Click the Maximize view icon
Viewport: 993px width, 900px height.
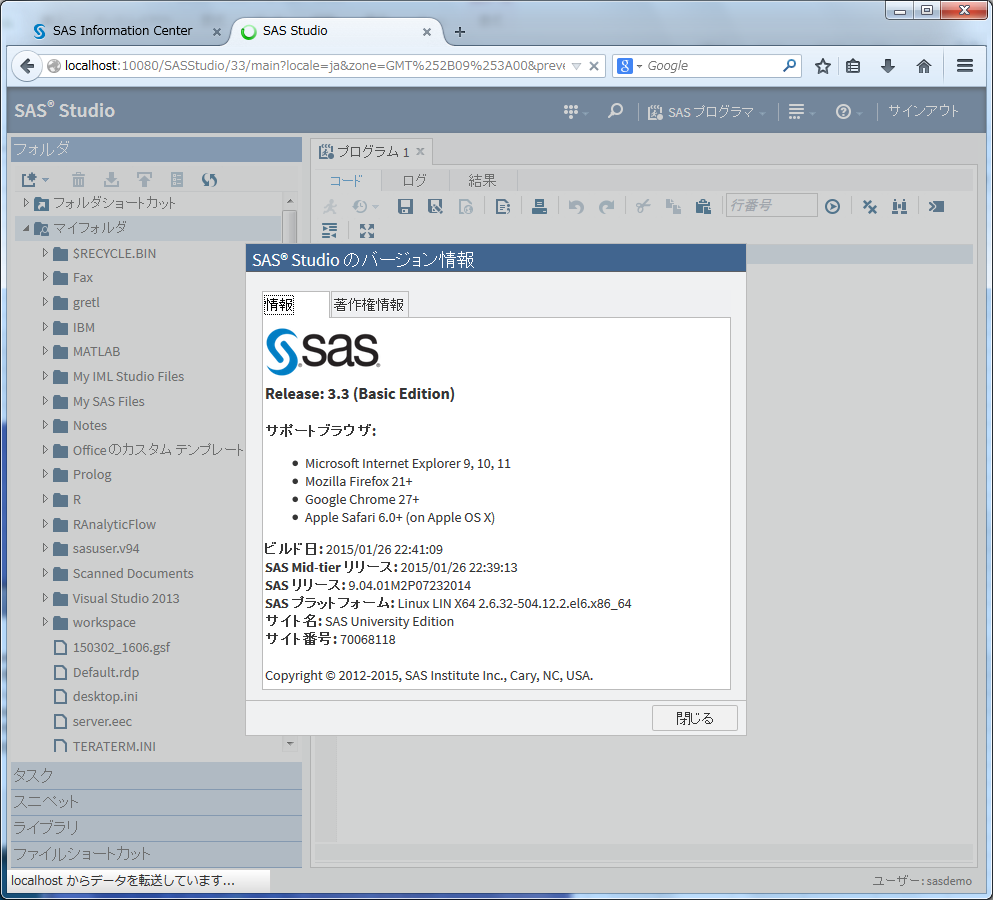367,231
